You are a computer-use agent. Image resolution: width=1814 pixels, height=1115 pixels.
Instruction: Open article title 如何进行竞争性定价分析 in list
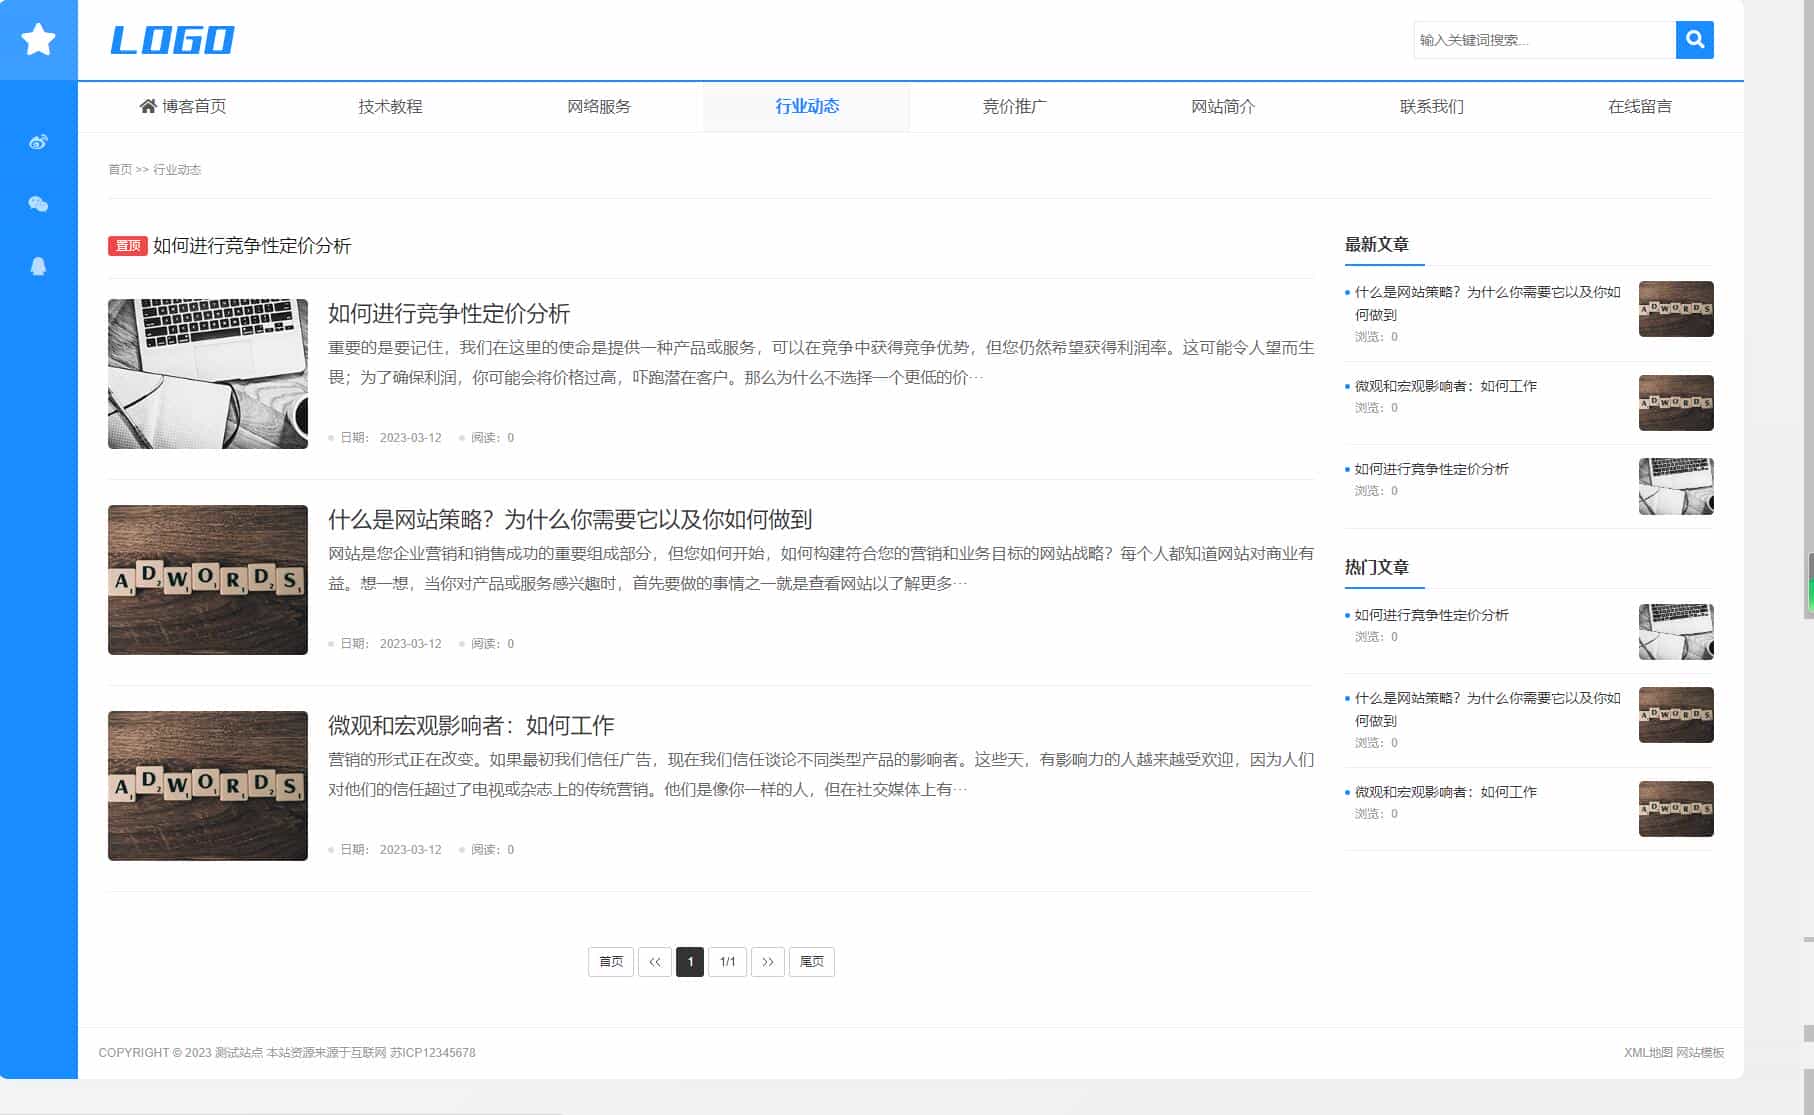click(449, 314)
